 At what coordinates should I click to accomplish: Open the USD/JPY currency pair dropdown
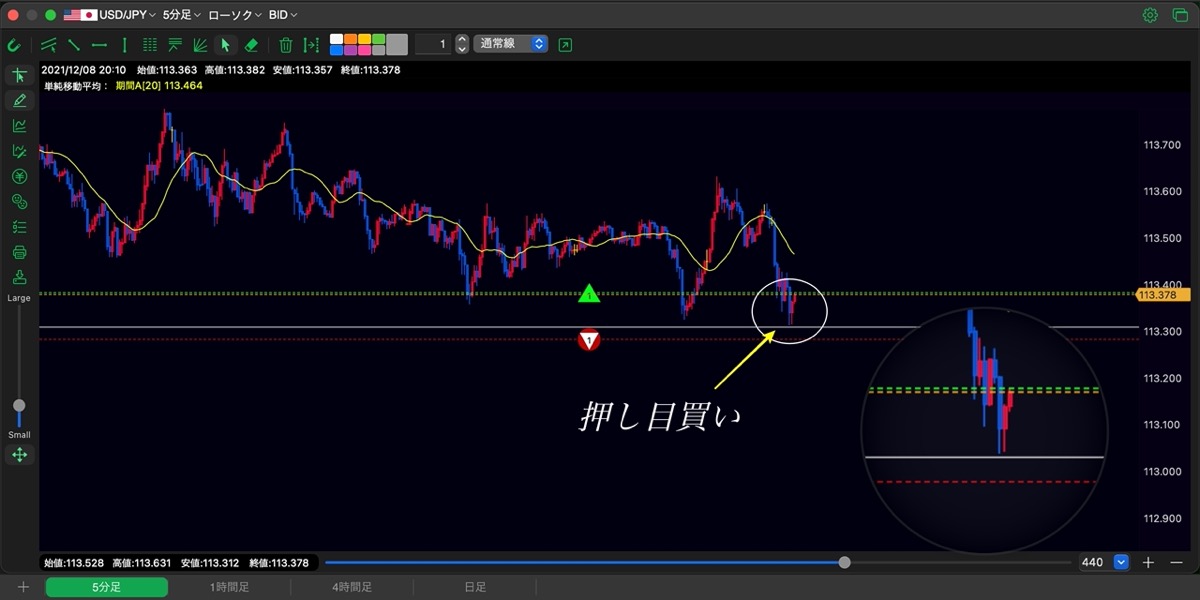pos(109,15)
